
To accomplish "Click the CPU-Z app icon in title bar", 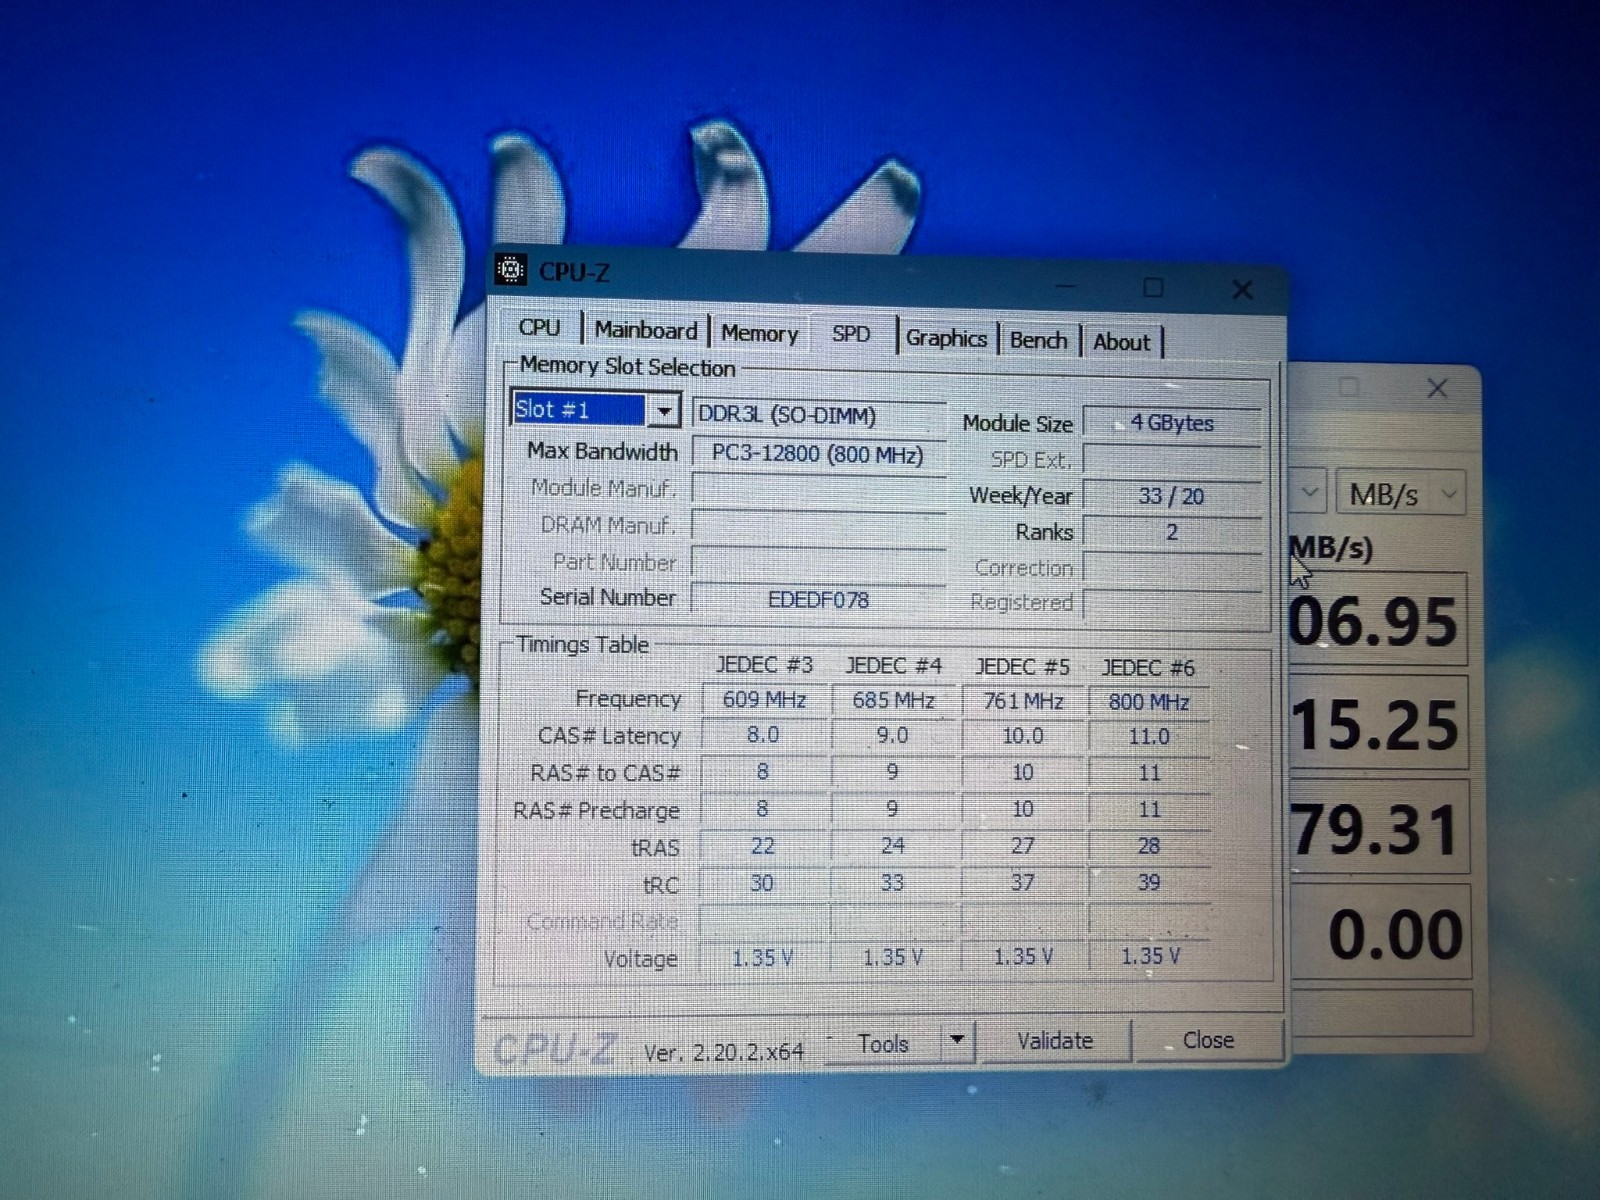I will coord(510,270).
